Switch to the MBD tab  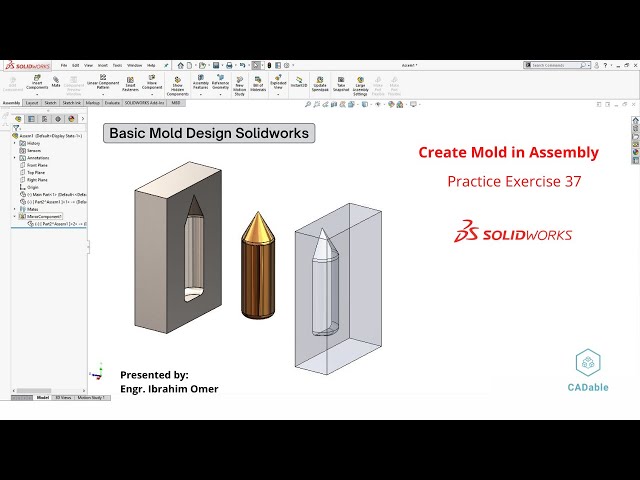tap(176, 103)
